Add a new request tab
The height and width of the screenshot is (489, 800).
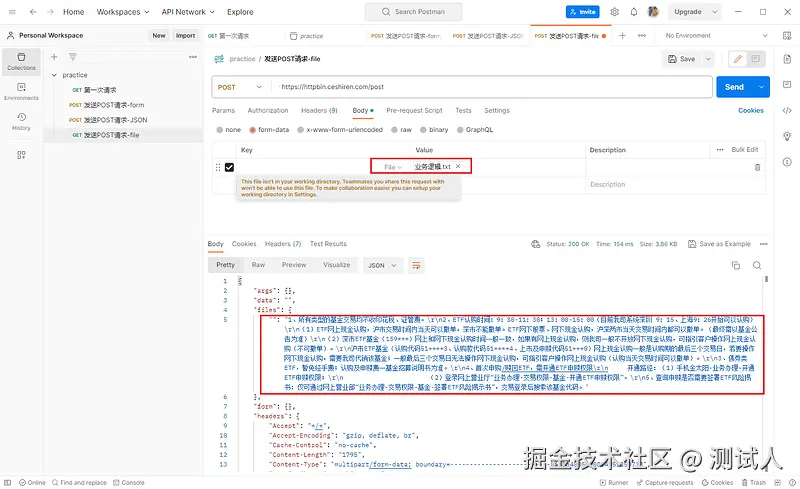pyautogui.click(x=622, y=35)
